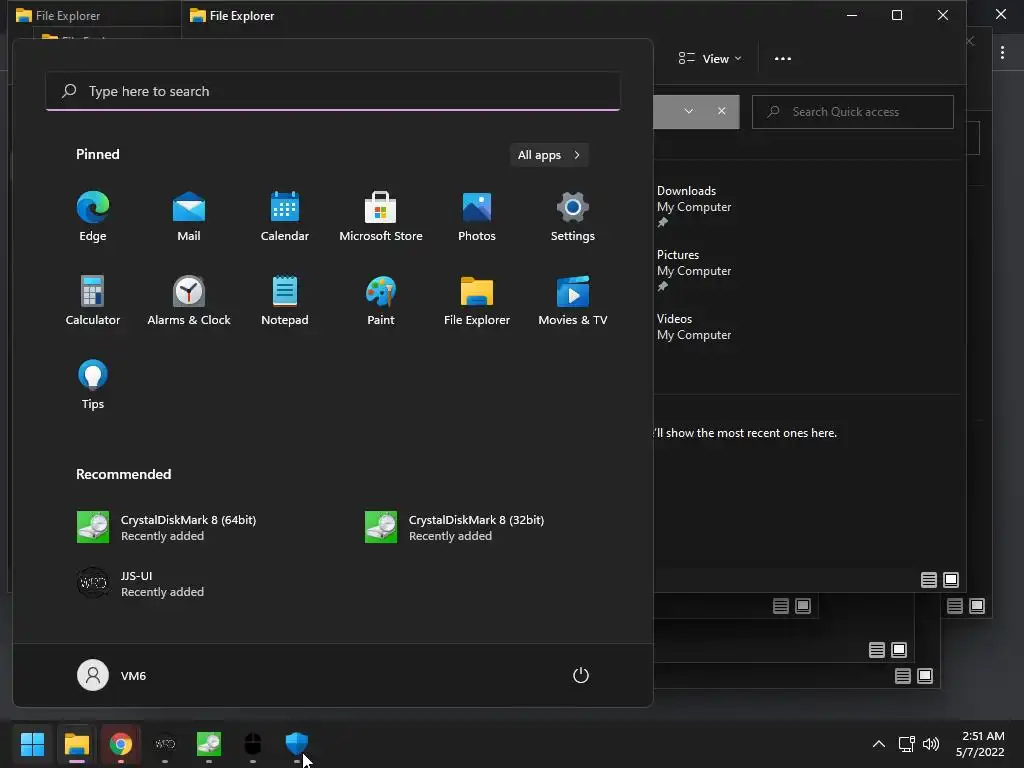Screen dimensions: 1024x768
Task: Launch the Paint app
Action: pyautogui.click(x=381, y=300)
